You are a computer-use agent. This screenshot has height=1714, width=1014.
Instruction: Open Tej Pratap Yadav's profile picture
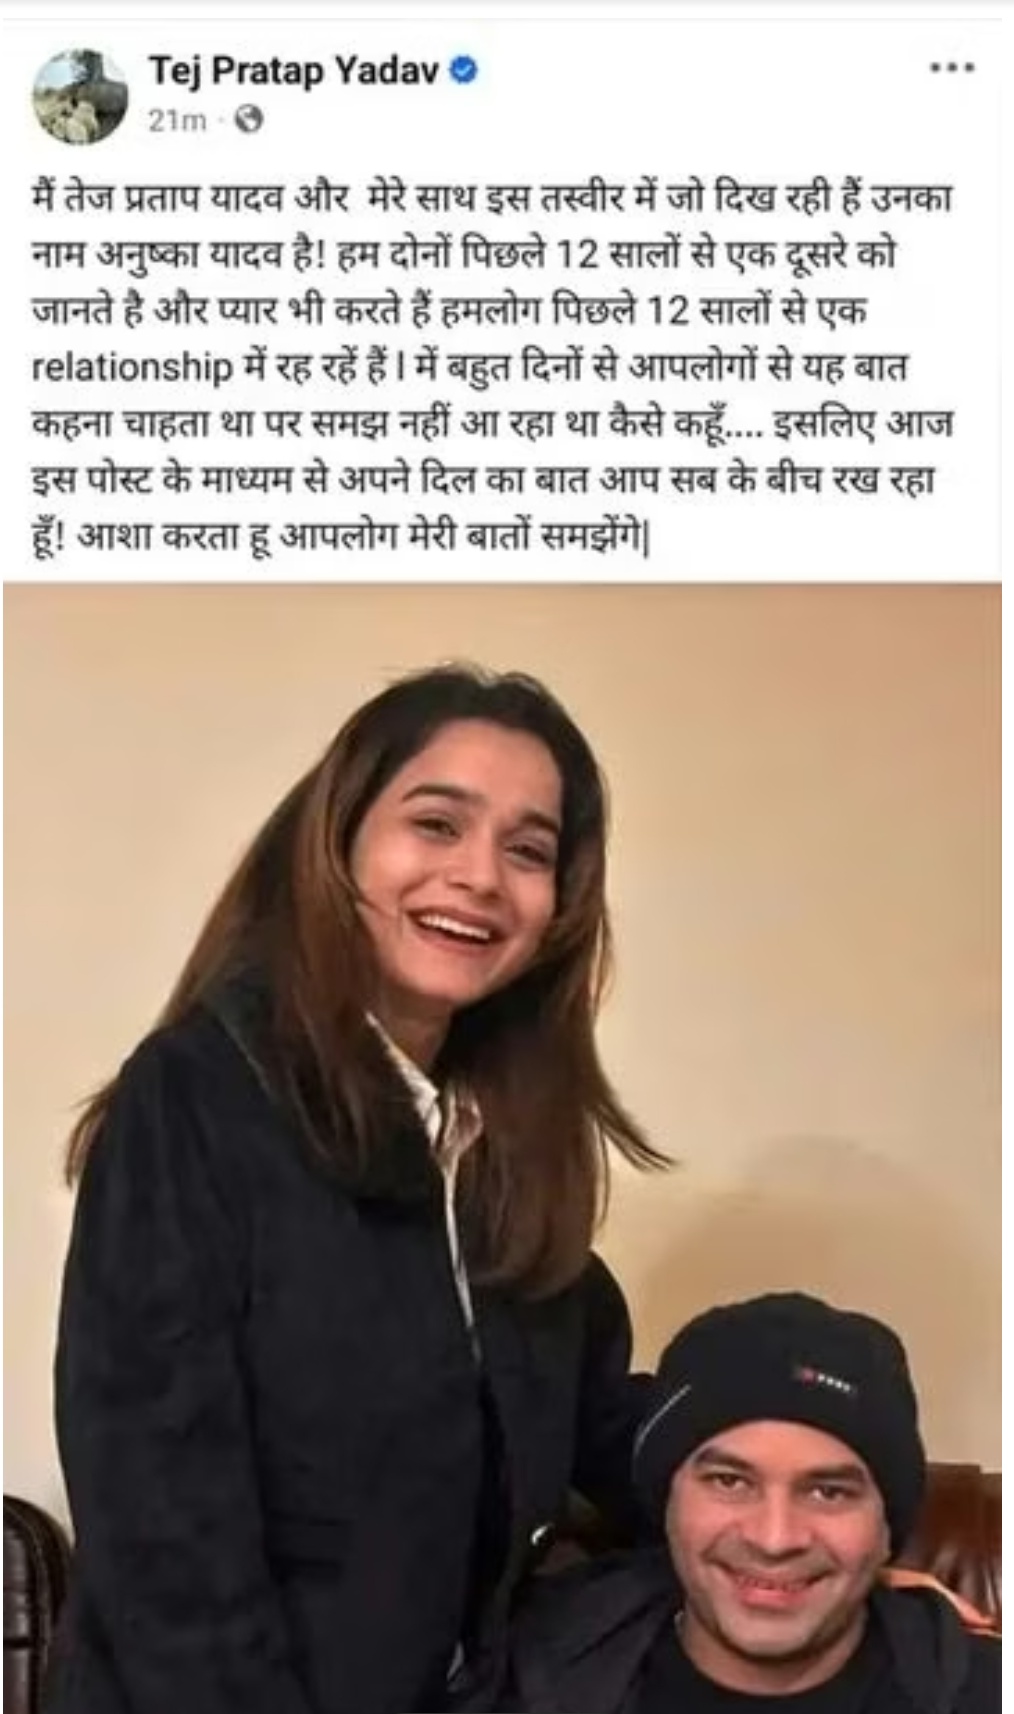pos(82,97)
